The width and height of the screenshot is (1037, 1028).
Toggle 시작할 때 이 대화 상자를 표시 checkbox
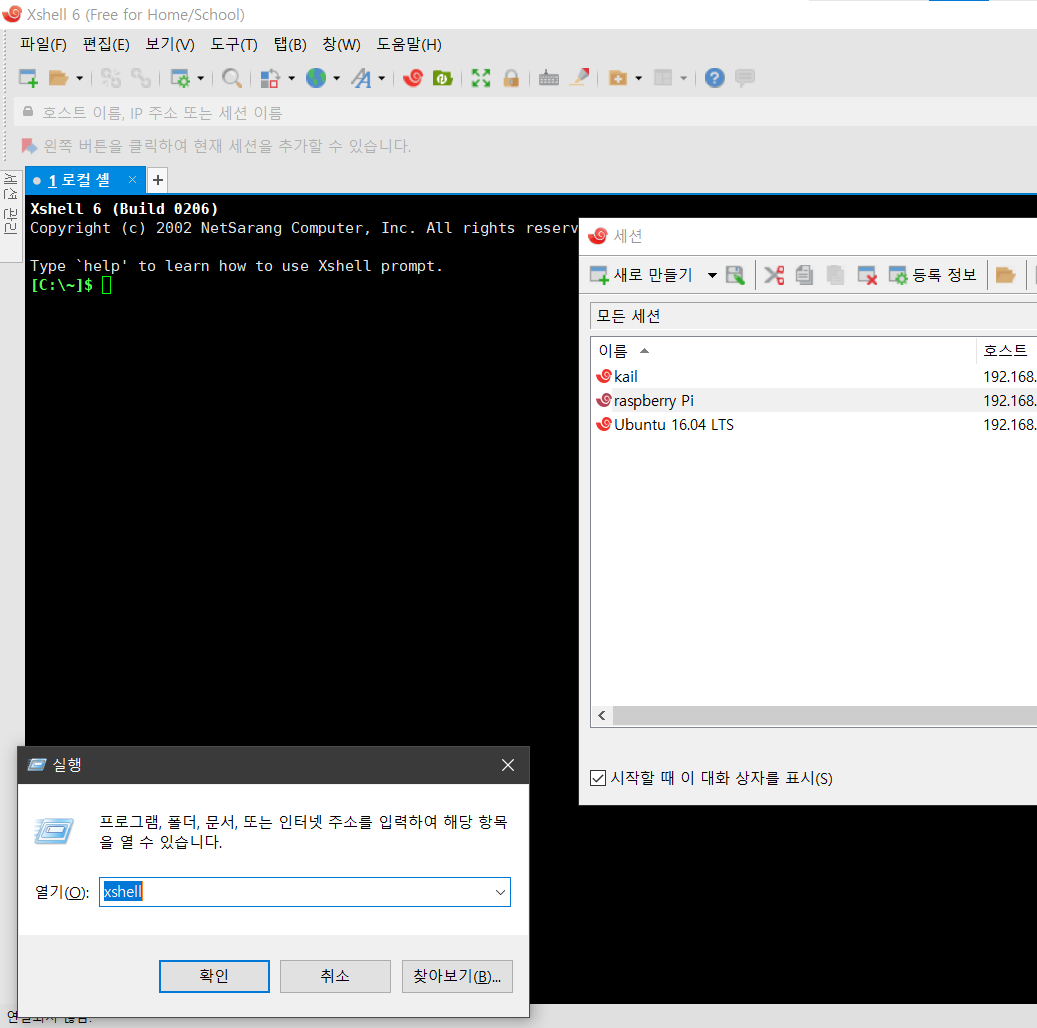click(598, 778)
